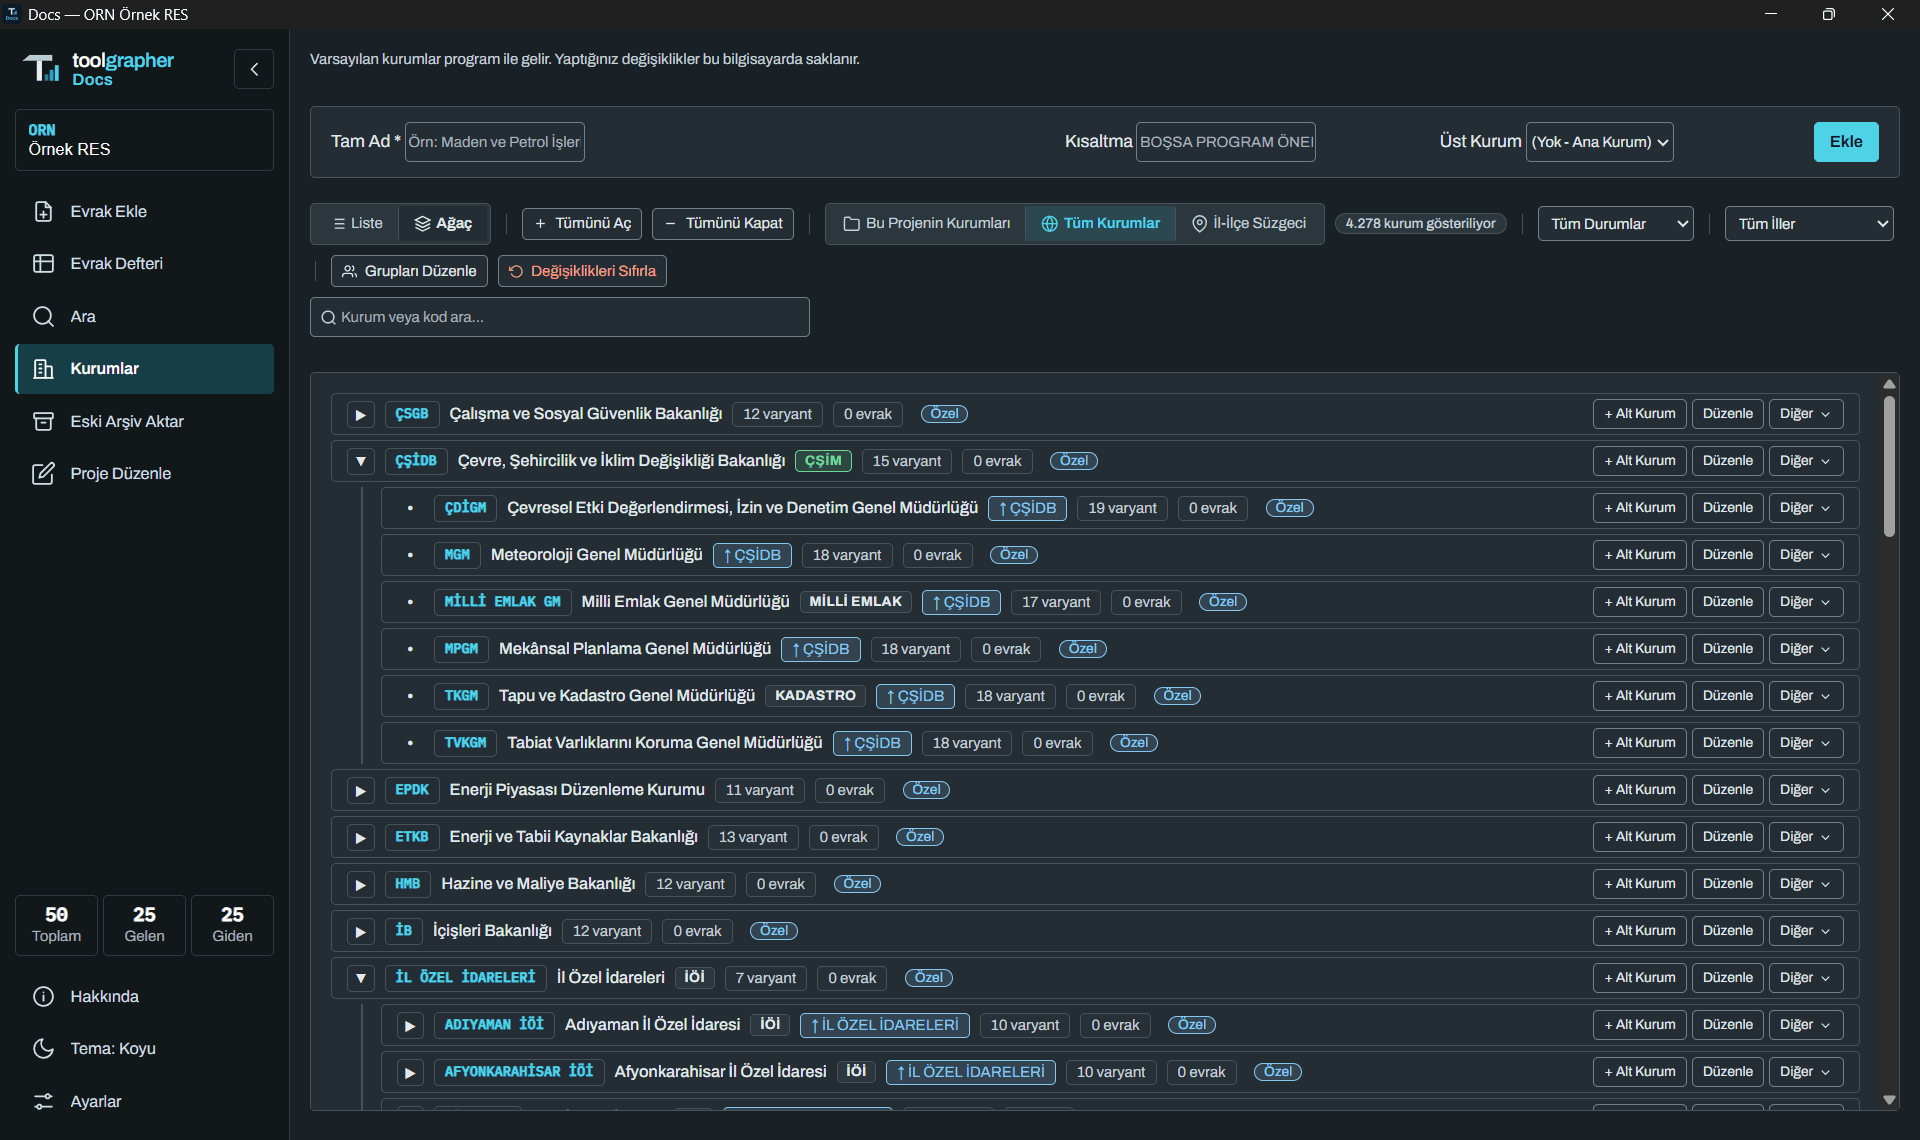
Task: Switch to Liste view
Action: click(x=356, y=223)
